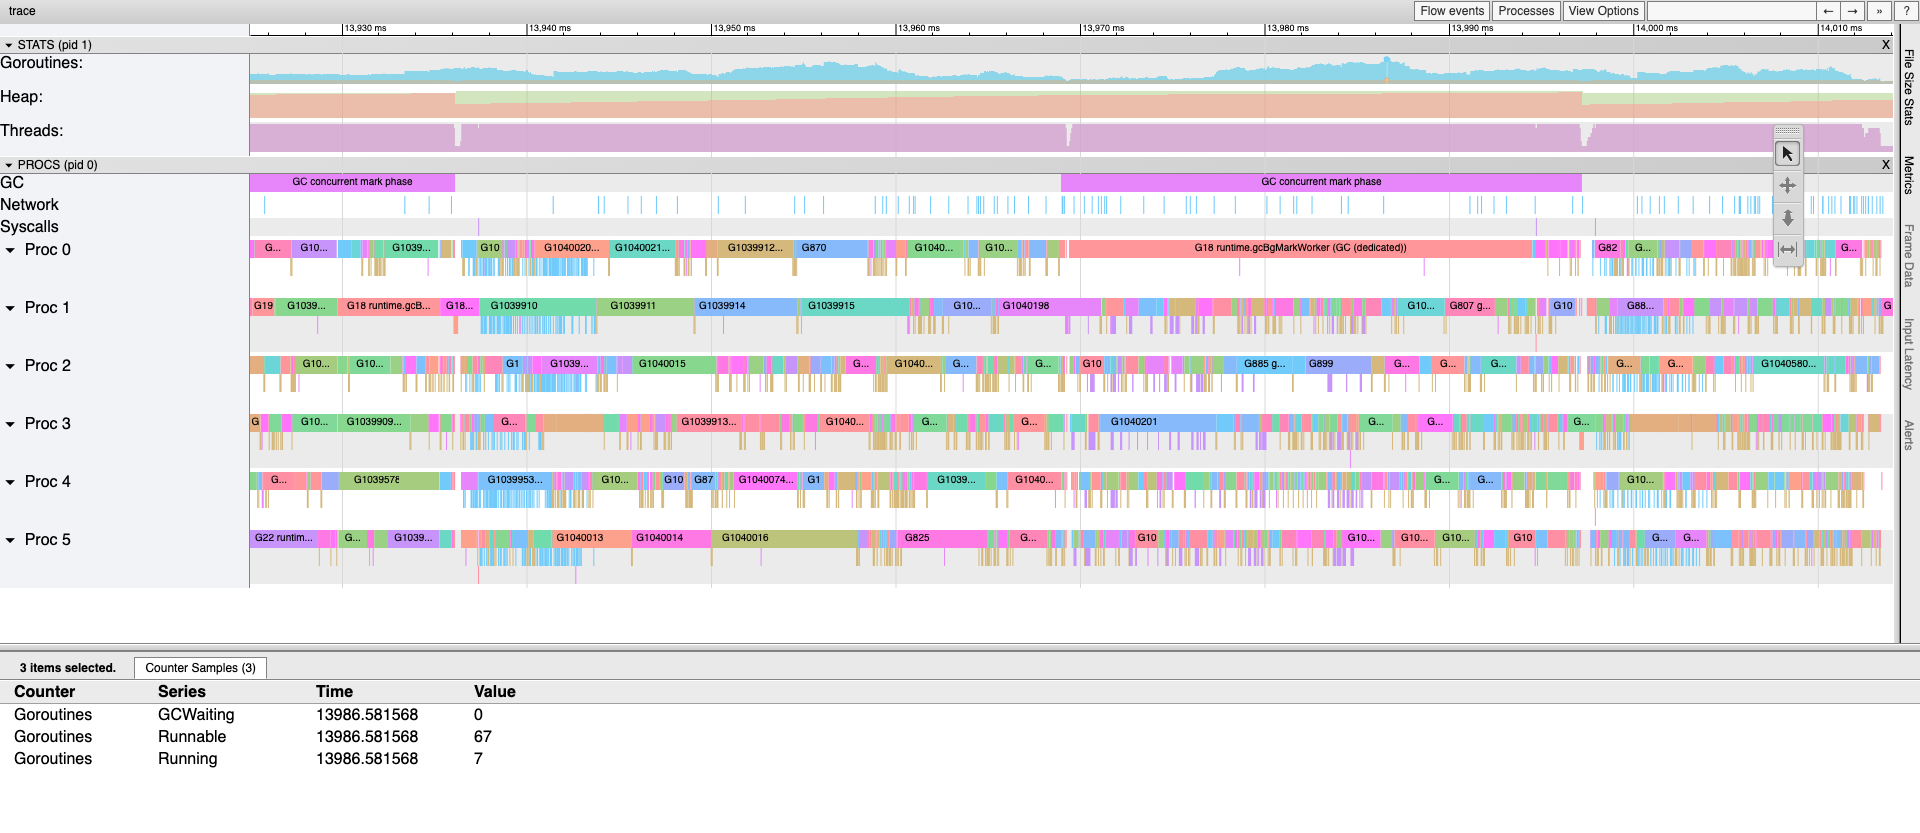Open the File Size Stats side tab
1920x833 pixels.
[1909, 87]
